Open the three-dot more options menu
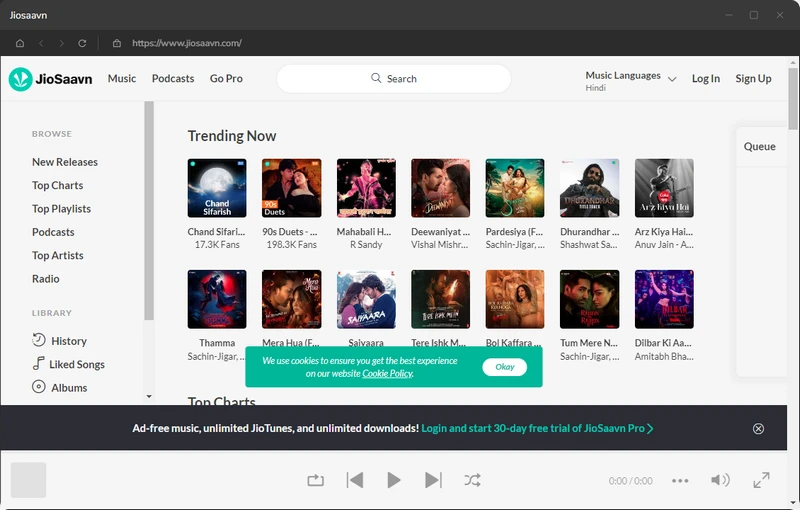 point(680,481)
